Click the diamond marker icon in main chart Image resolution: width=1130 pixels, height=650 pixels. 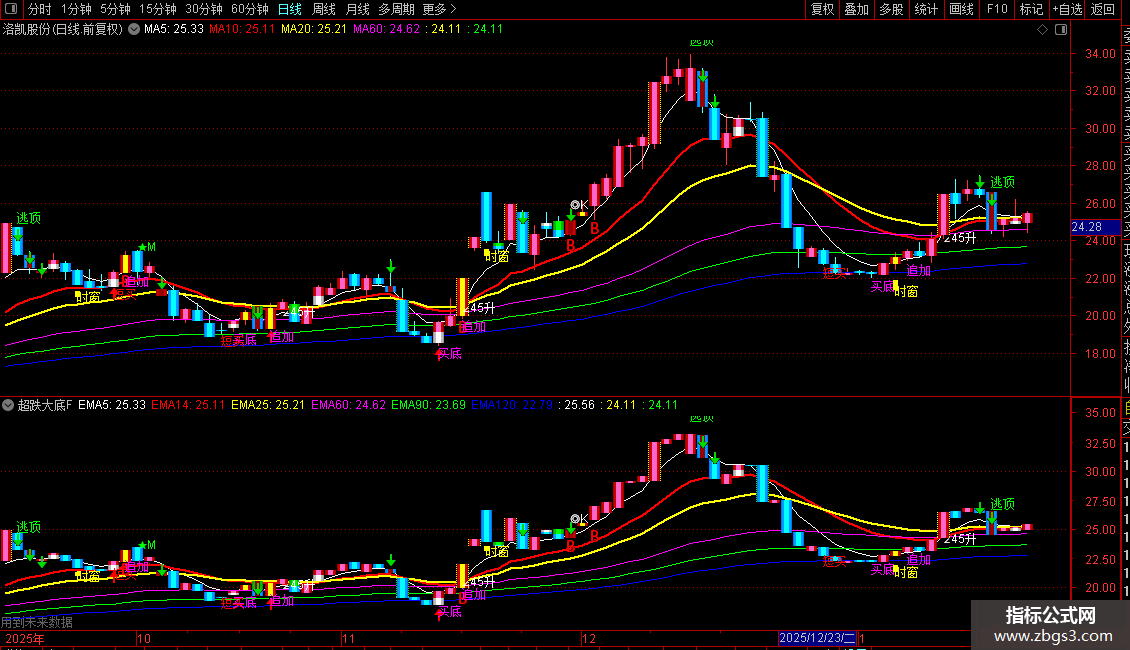point(1042,30)
